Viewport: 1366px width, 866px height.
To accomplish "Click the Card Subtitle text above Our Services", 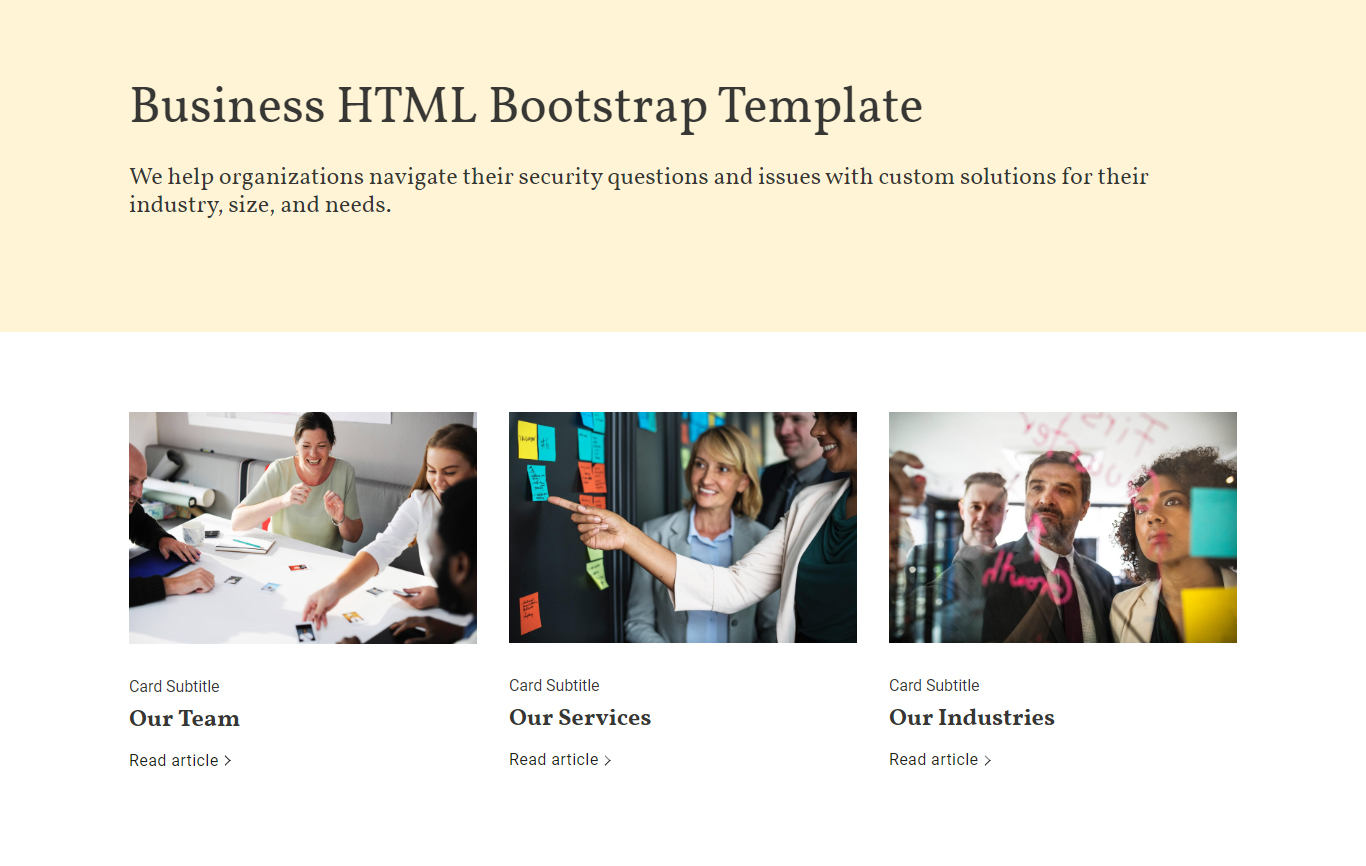I will tap(554, 685).
